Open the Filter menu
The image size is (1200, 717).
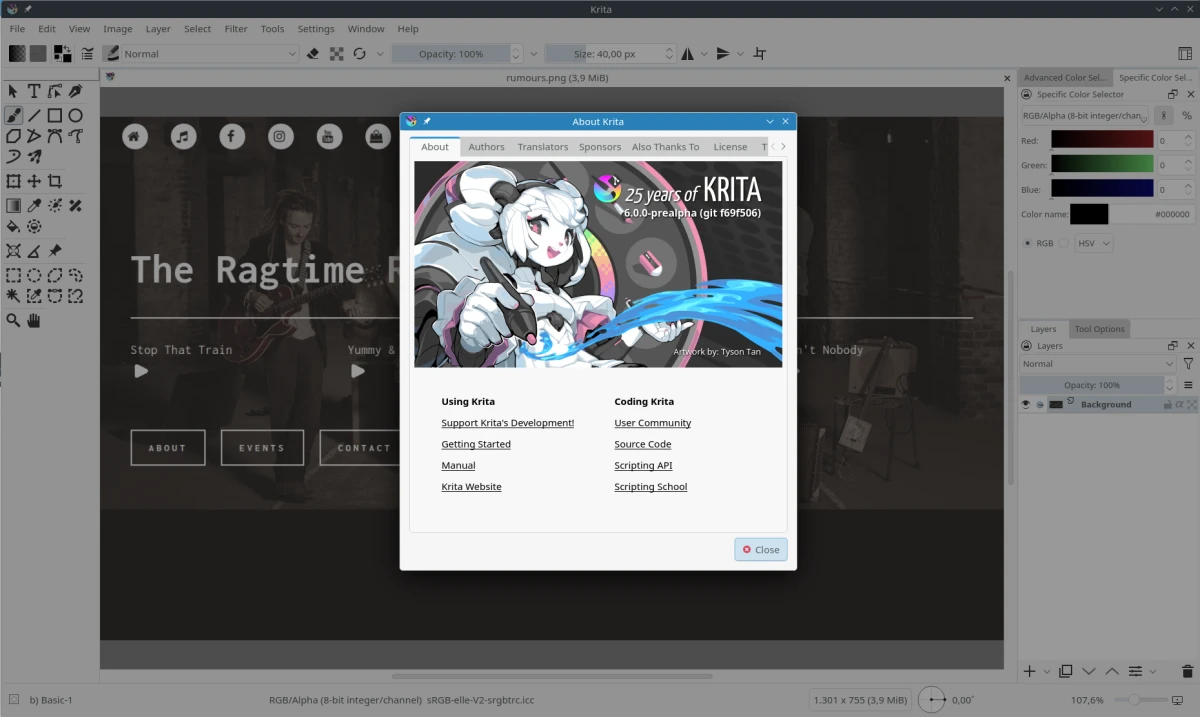236,29
